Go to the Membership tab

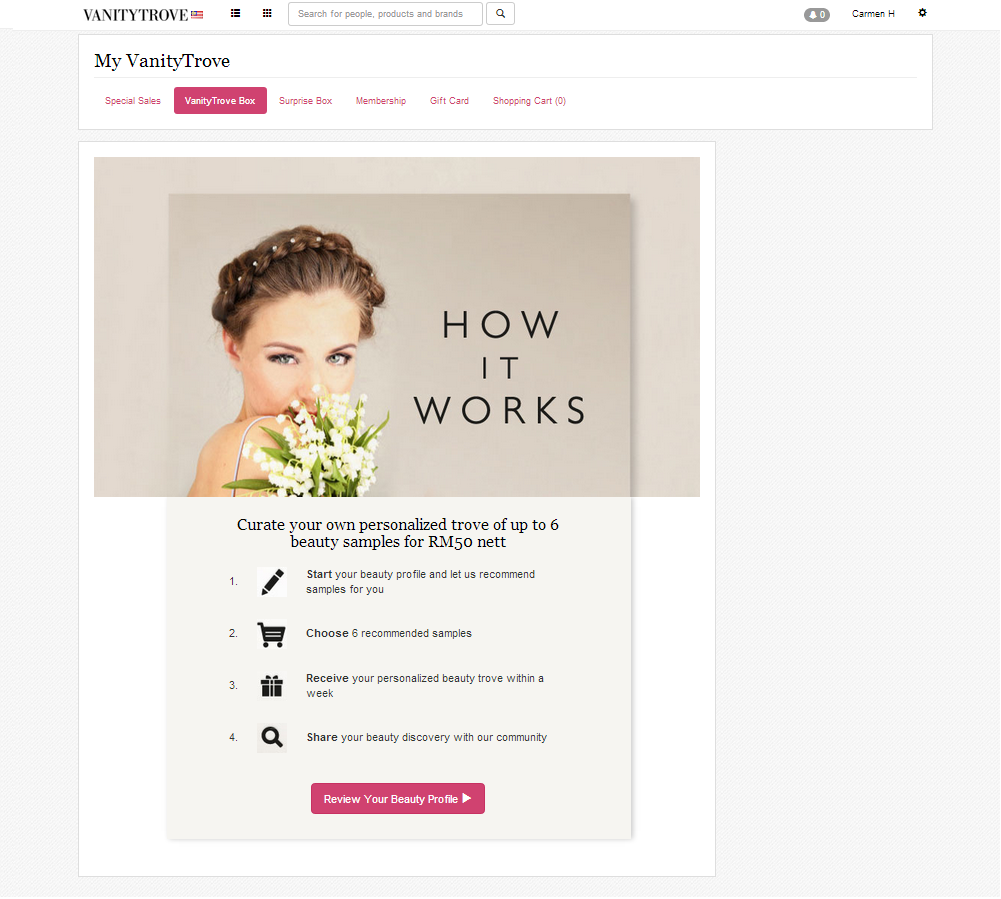[x=381, y=101]
